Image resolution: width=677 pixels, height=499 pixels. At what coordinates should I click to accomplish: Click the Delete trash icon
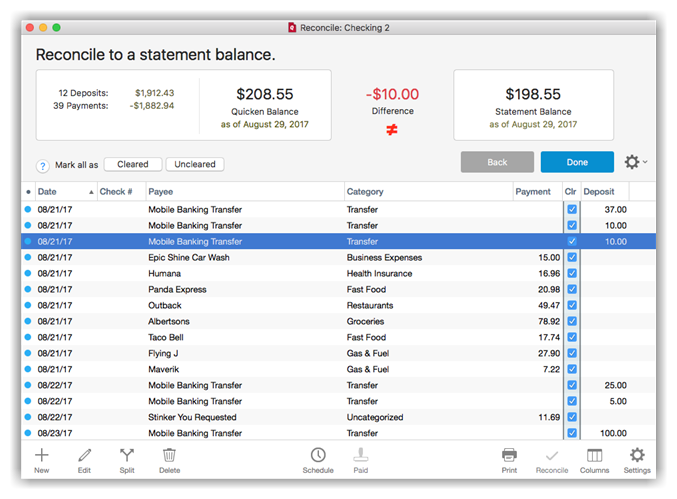pos(169,456)
